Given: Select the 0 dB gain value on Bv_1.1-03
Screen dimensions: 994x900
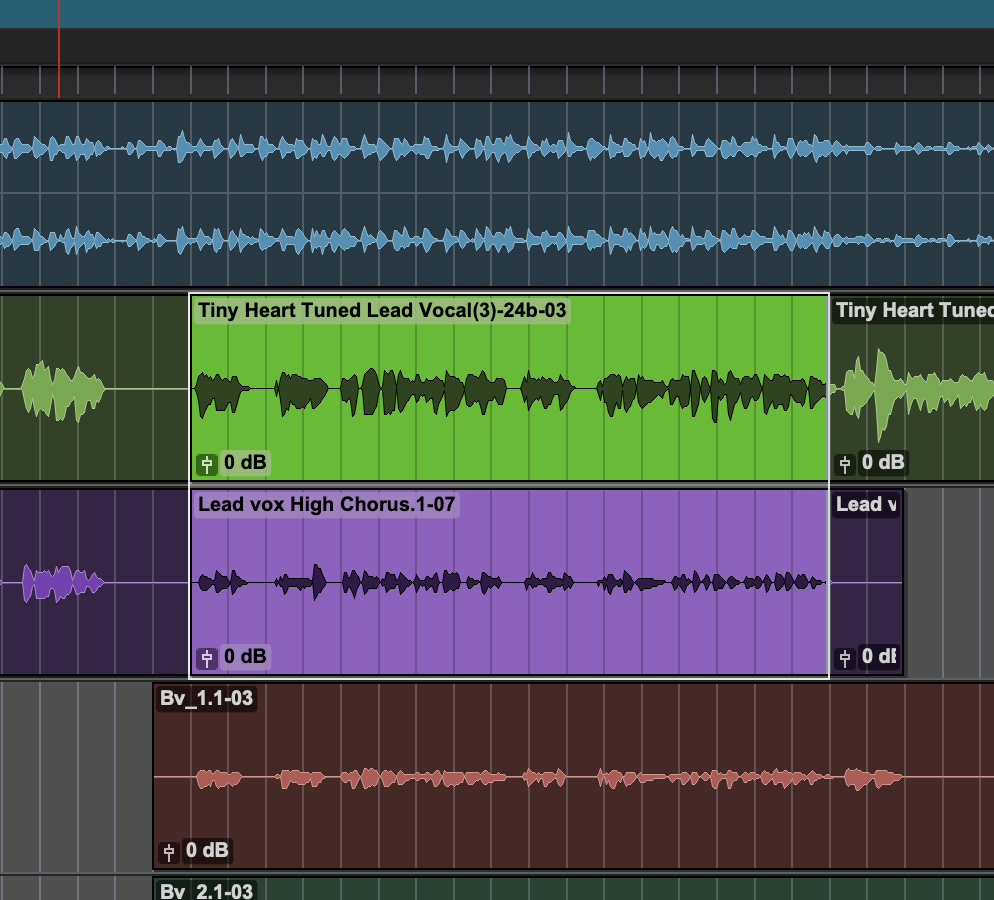Looking at the screenshot, I should coord(207,852).
